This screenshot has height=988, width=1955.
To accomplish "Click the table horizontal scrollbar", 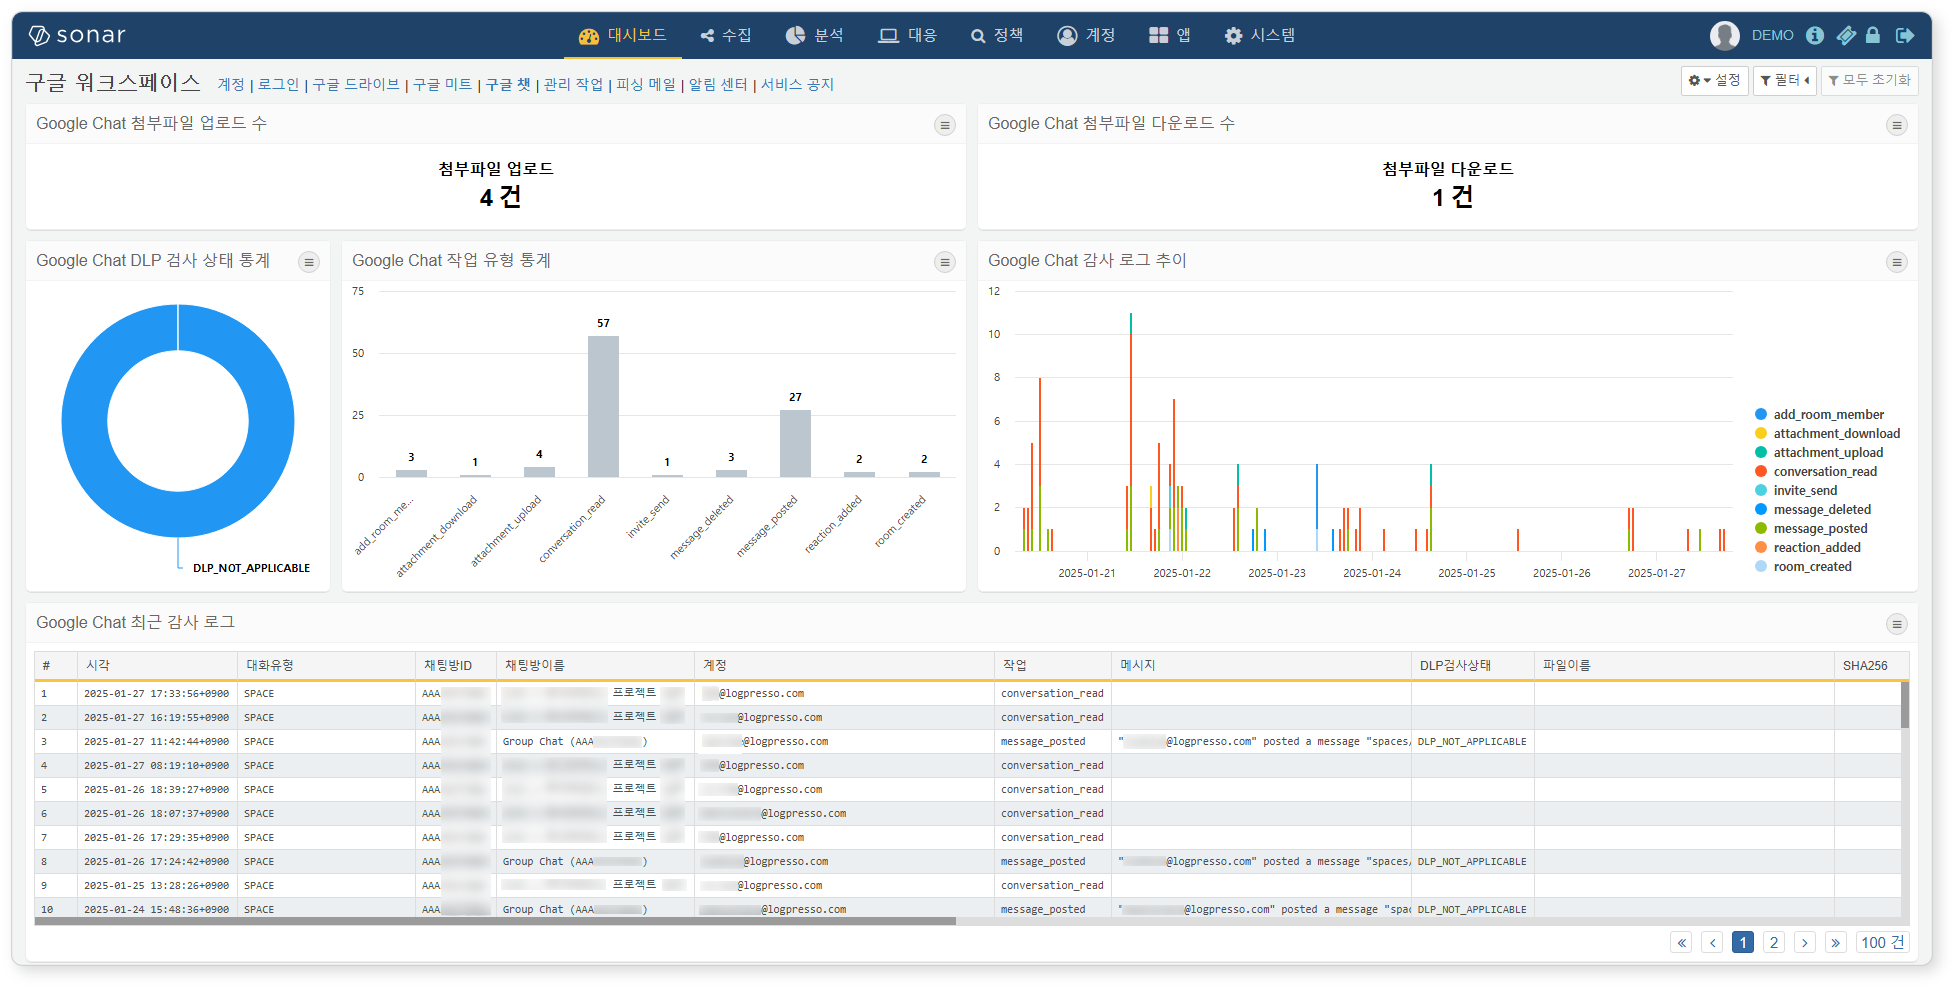I will coord(496,921).
